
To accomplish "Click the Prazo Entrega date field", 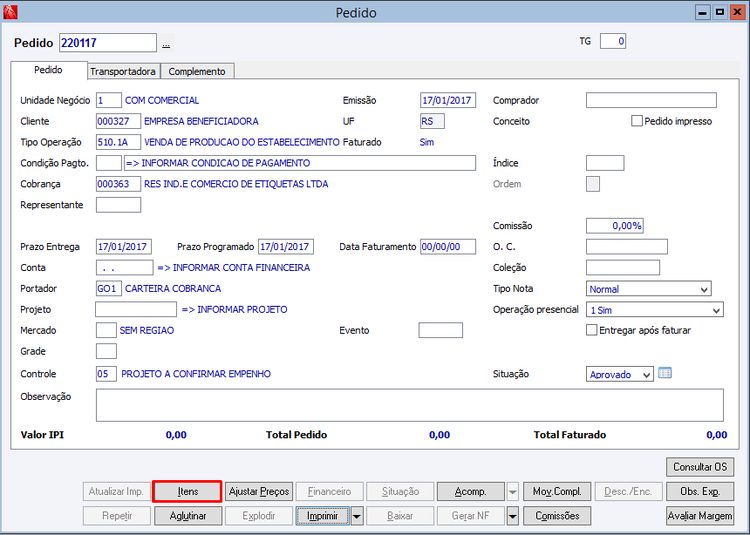I will click(x=124, y=247).
